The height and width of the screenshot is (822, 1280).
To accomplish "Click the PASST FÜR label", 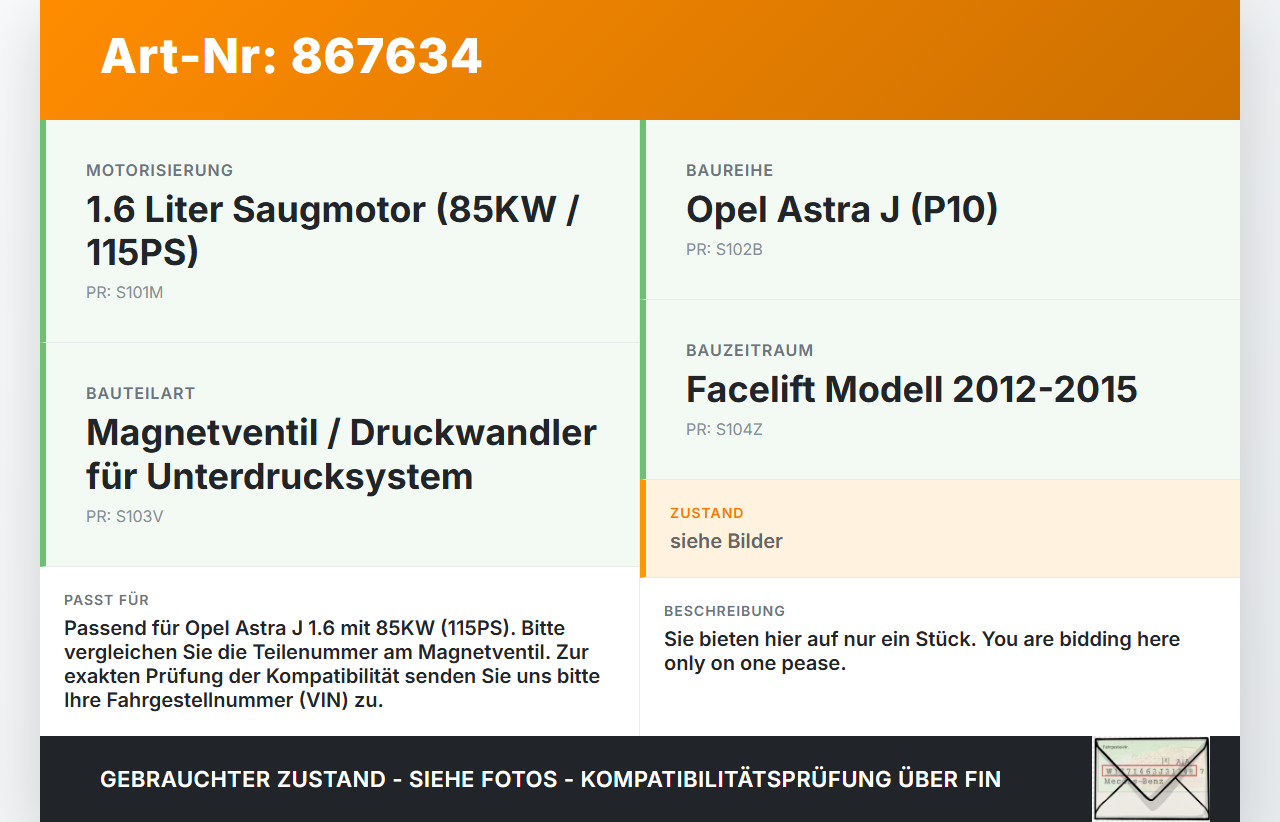I will 107,600.
